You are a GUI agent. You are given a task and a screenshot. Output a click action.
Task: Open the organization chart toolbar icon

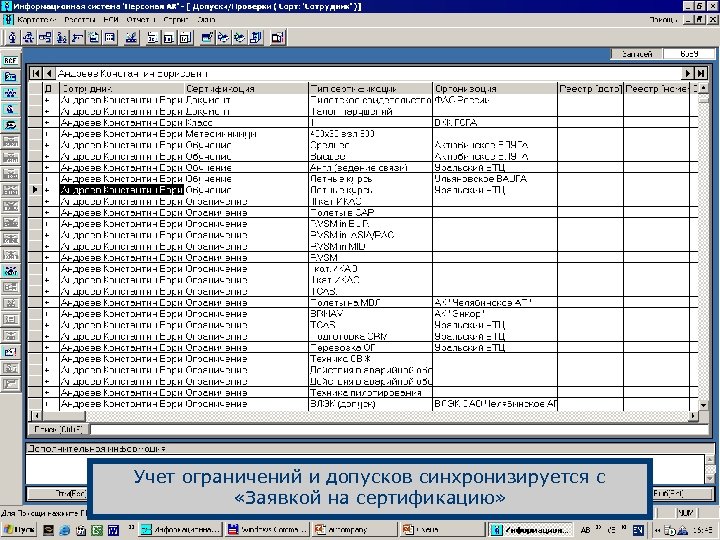29,38
